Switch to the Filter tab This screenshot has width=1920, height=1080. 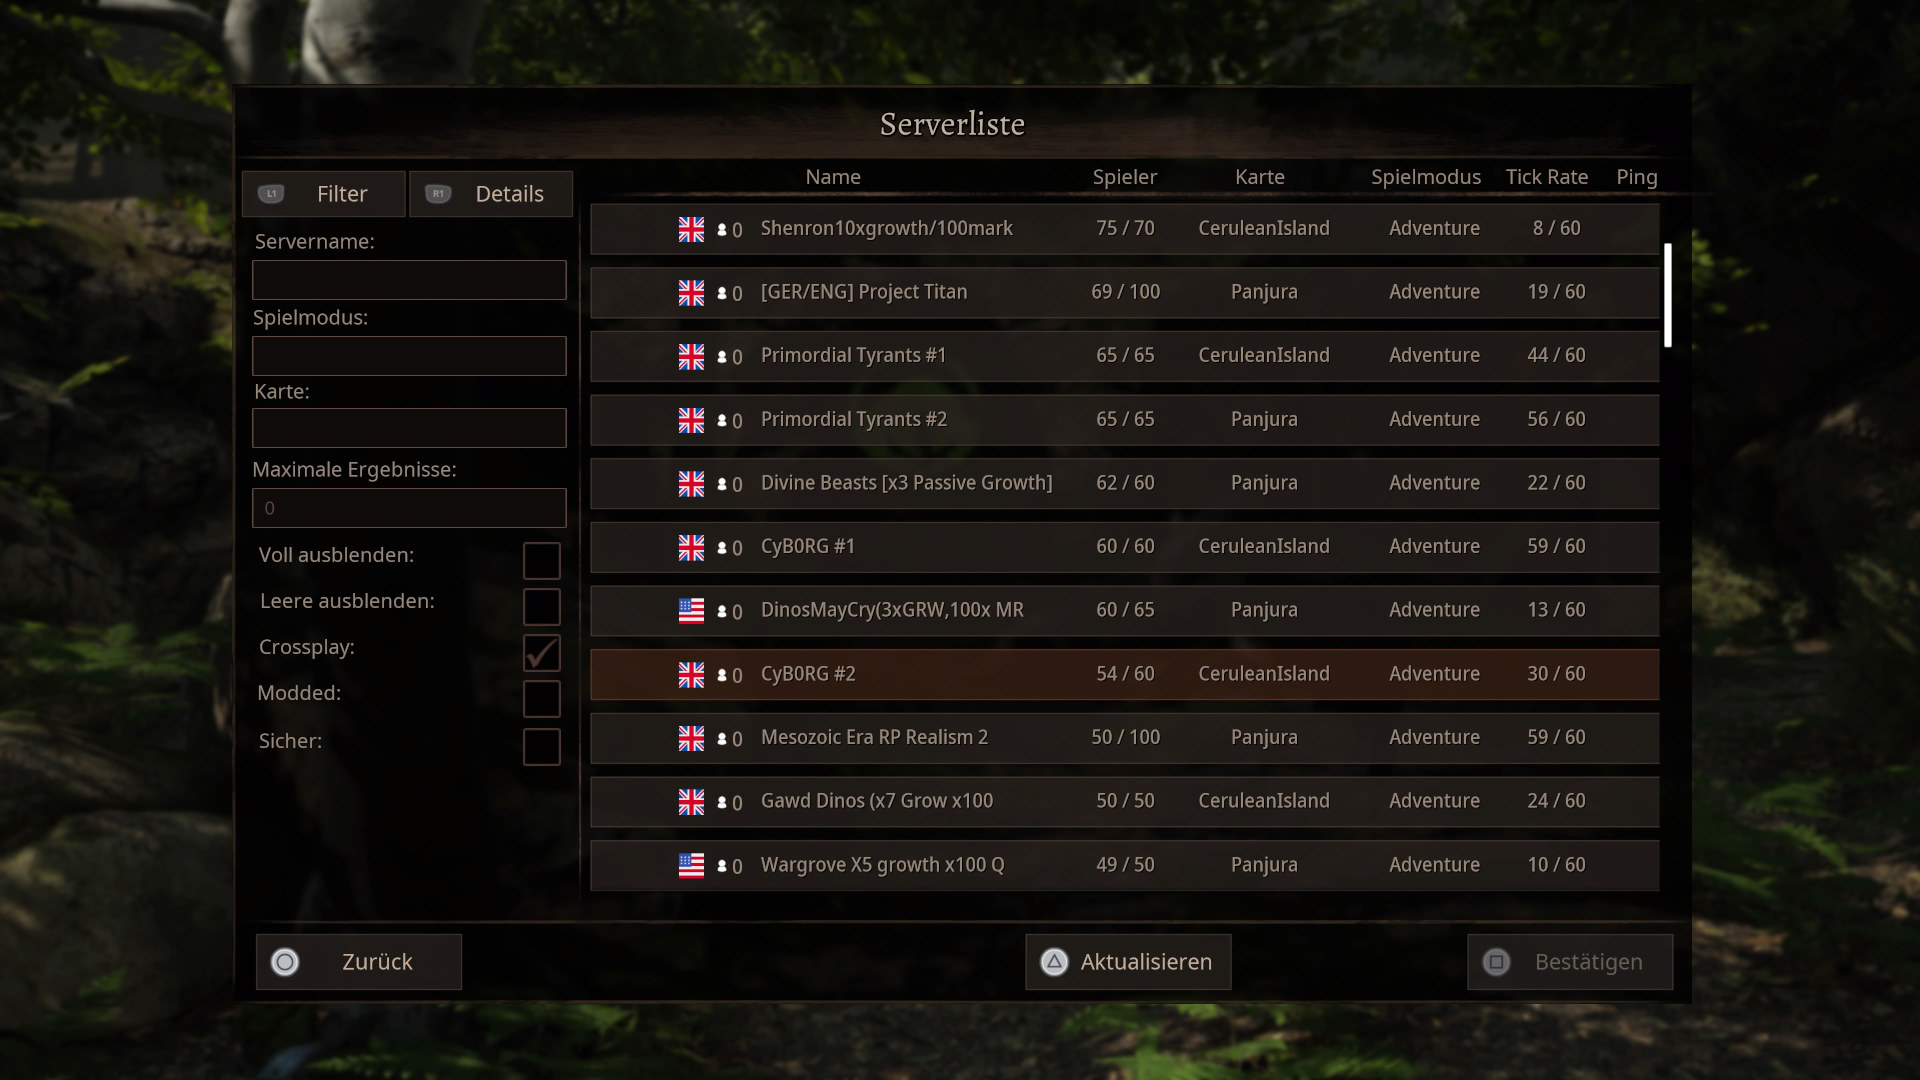point(324,194)
